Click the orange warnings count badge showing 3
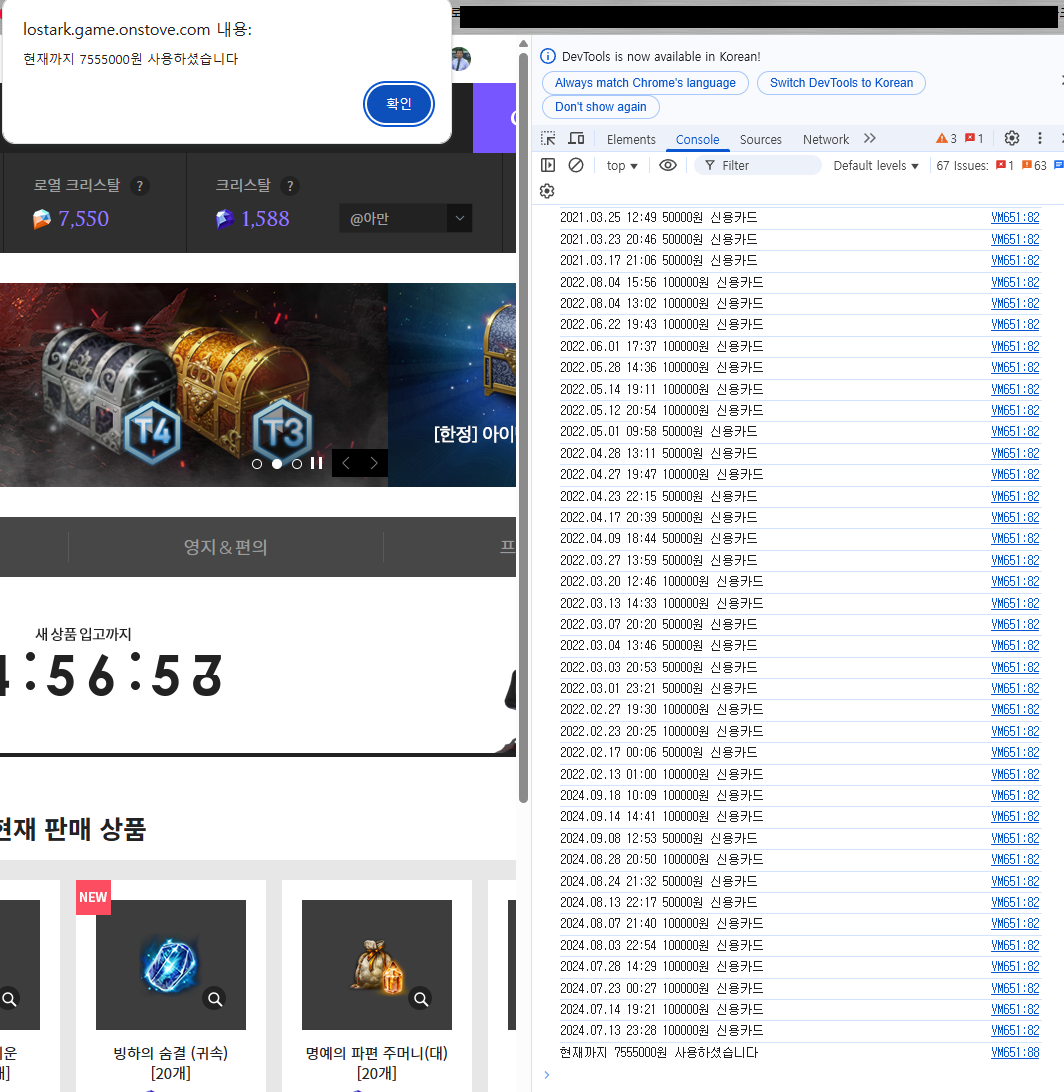This screenshot has height=1092, width=1064. click(x=946, y=139)
